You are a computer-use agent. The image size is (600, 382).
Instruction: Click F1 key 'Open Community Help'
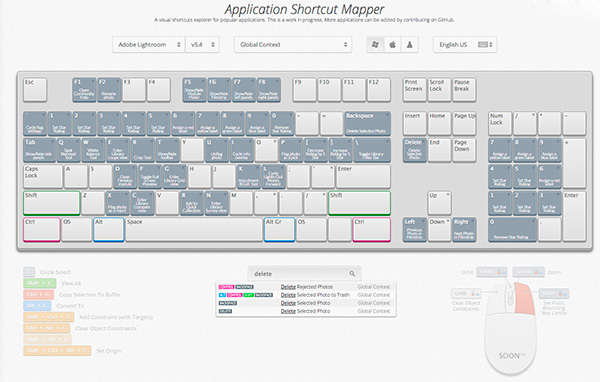point(84,90)
